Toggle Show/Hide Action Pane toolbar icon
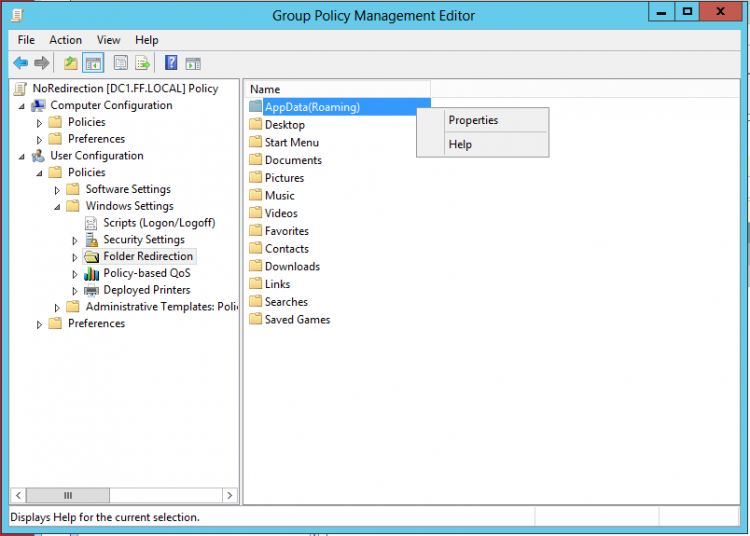This screenshot has height=536, width=750. [193, 63]
